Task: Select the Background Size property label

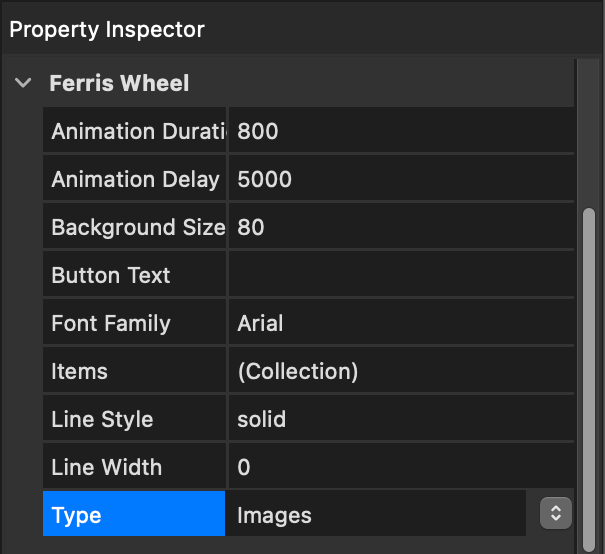Action: coord(134,227)
